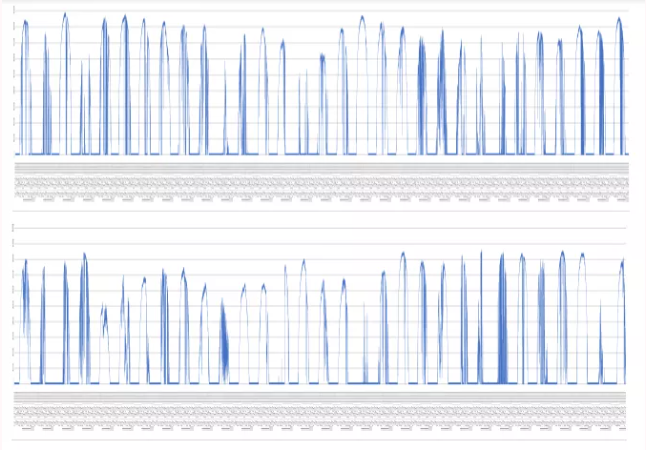Click the flat baseline of the bottom chart
The width and height of the screenshot is (646, 450).
[300, 383]
